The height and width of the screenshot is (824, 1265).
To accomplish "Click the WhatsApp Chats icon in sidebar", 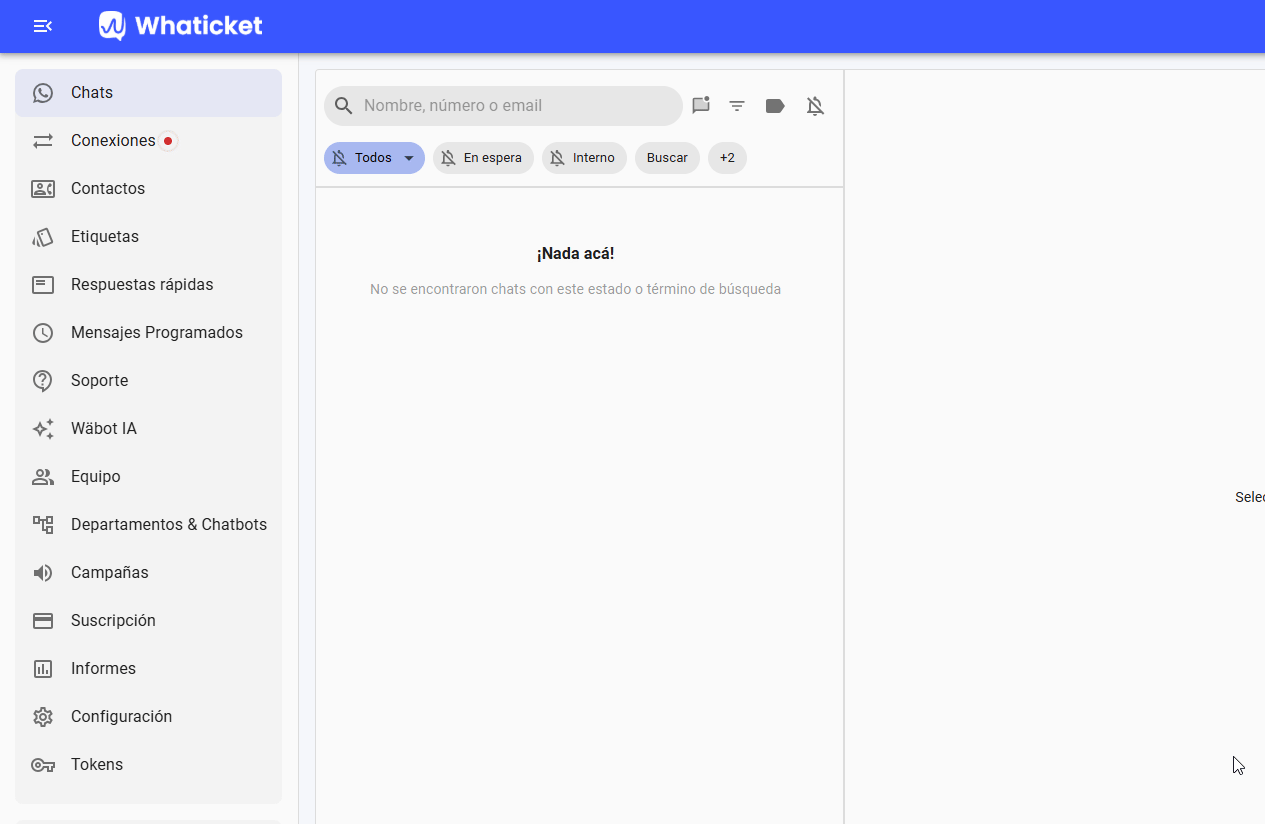I will point(43,93).
